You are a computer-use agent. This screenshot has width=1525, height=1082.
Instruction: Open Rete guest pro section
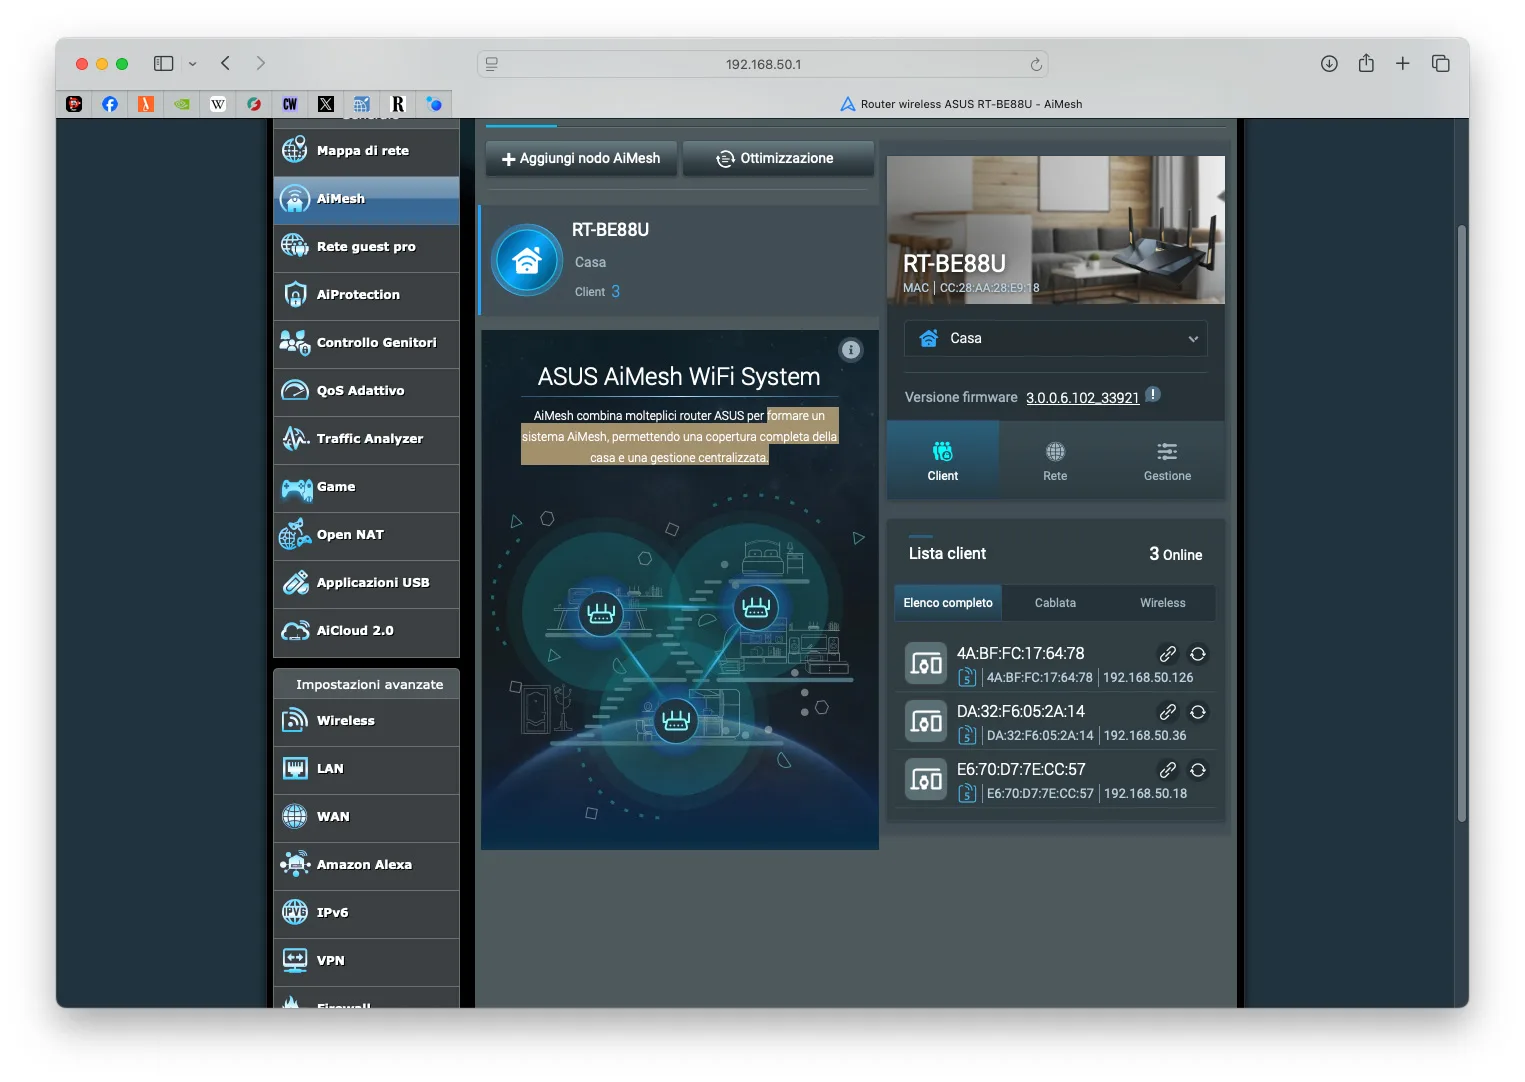coord(366,247)
